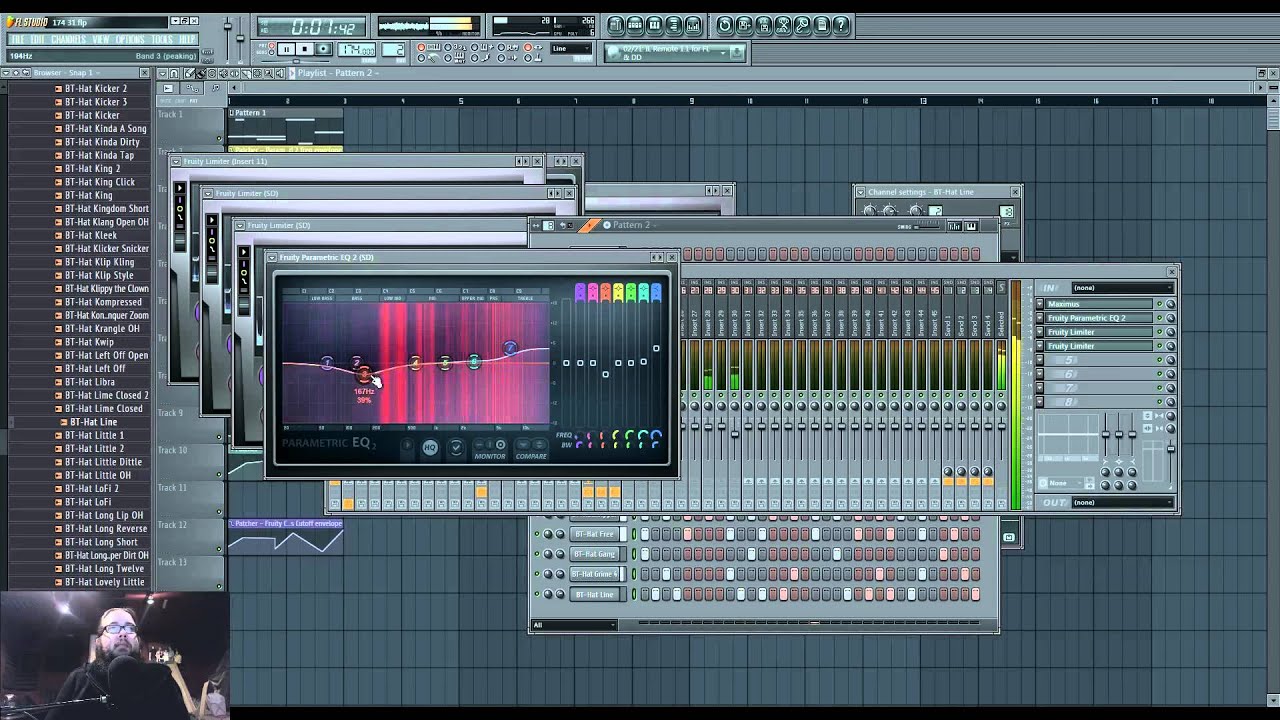Open the Step Sequencer view icon
The height and width of the screenshot is (720, 1280).
(636, 25)
